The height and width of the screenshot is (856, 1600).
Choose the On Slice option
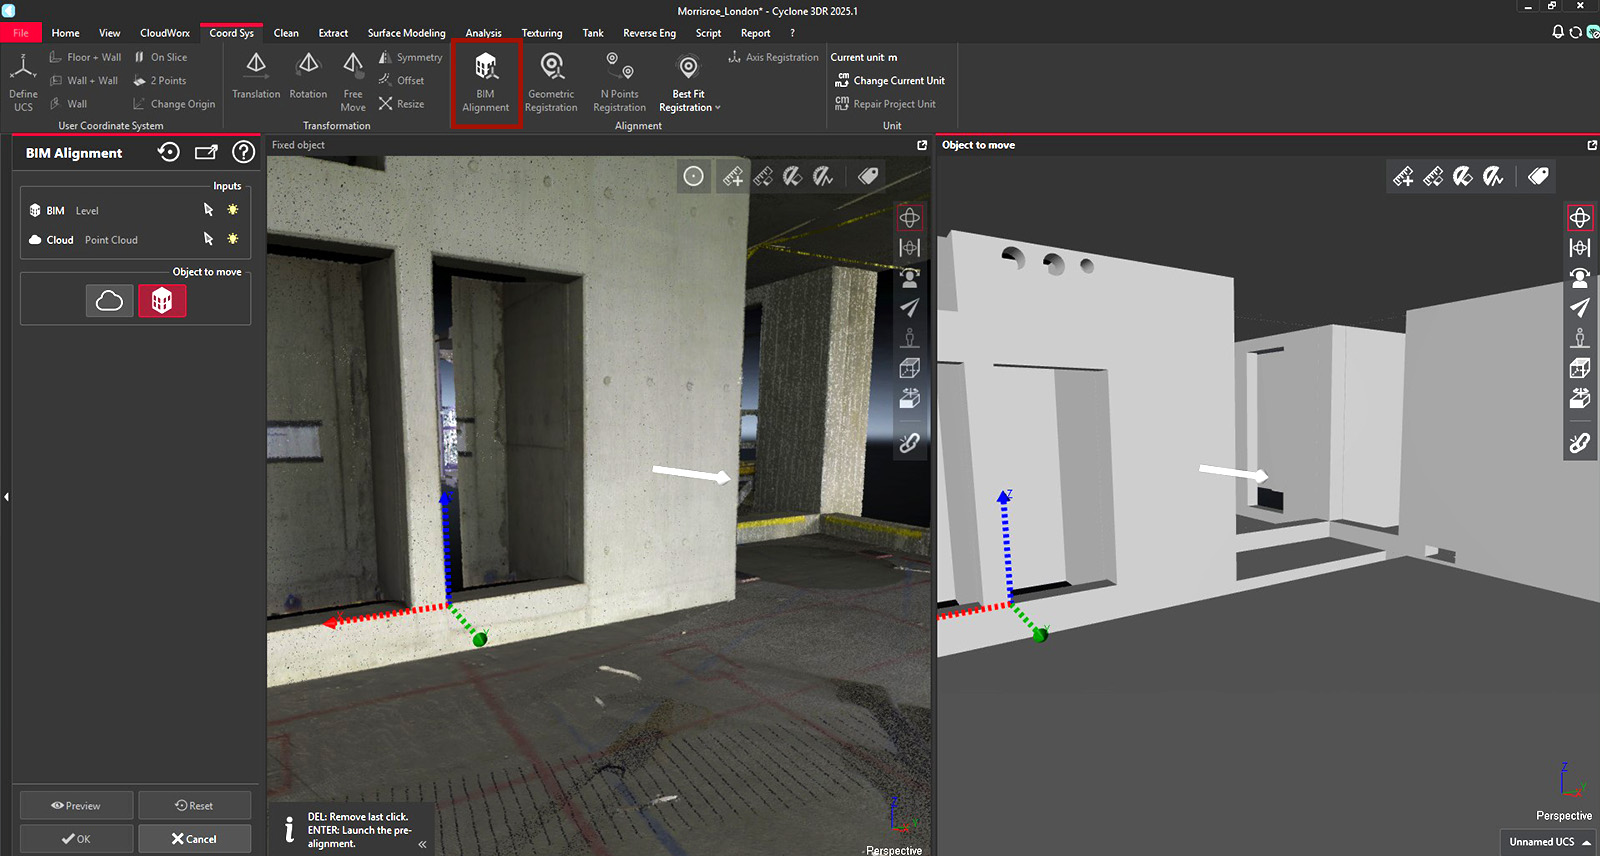tap(160, 57)
